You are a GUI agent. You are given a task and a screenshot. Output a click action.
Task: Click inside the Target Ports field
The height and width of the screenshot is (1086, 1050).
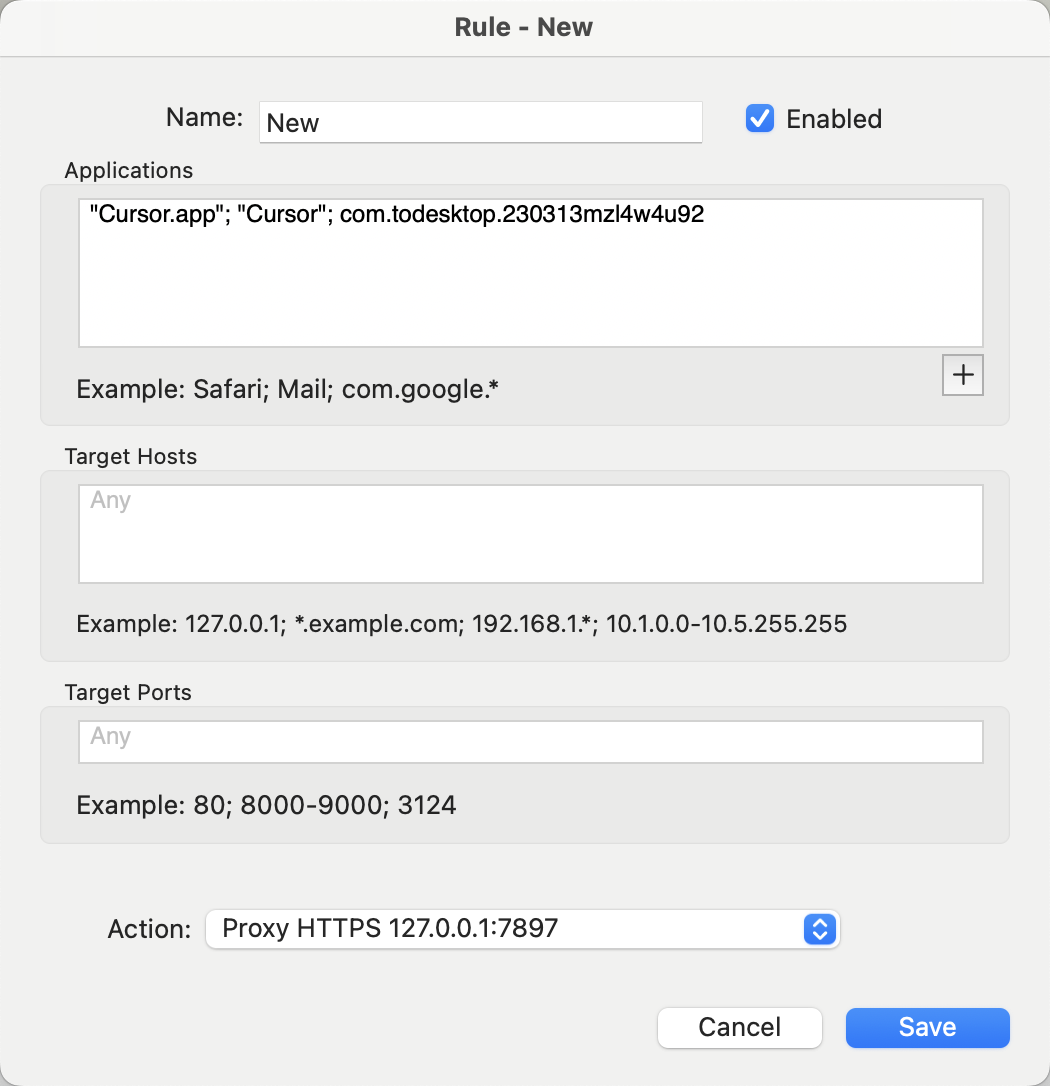530,742
